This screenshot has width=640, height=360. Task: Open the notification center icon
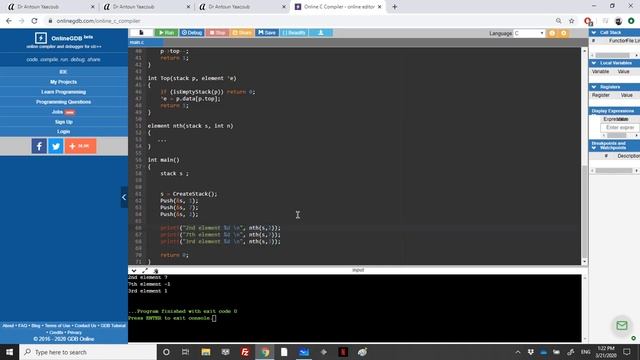click(x=627, y=352)
